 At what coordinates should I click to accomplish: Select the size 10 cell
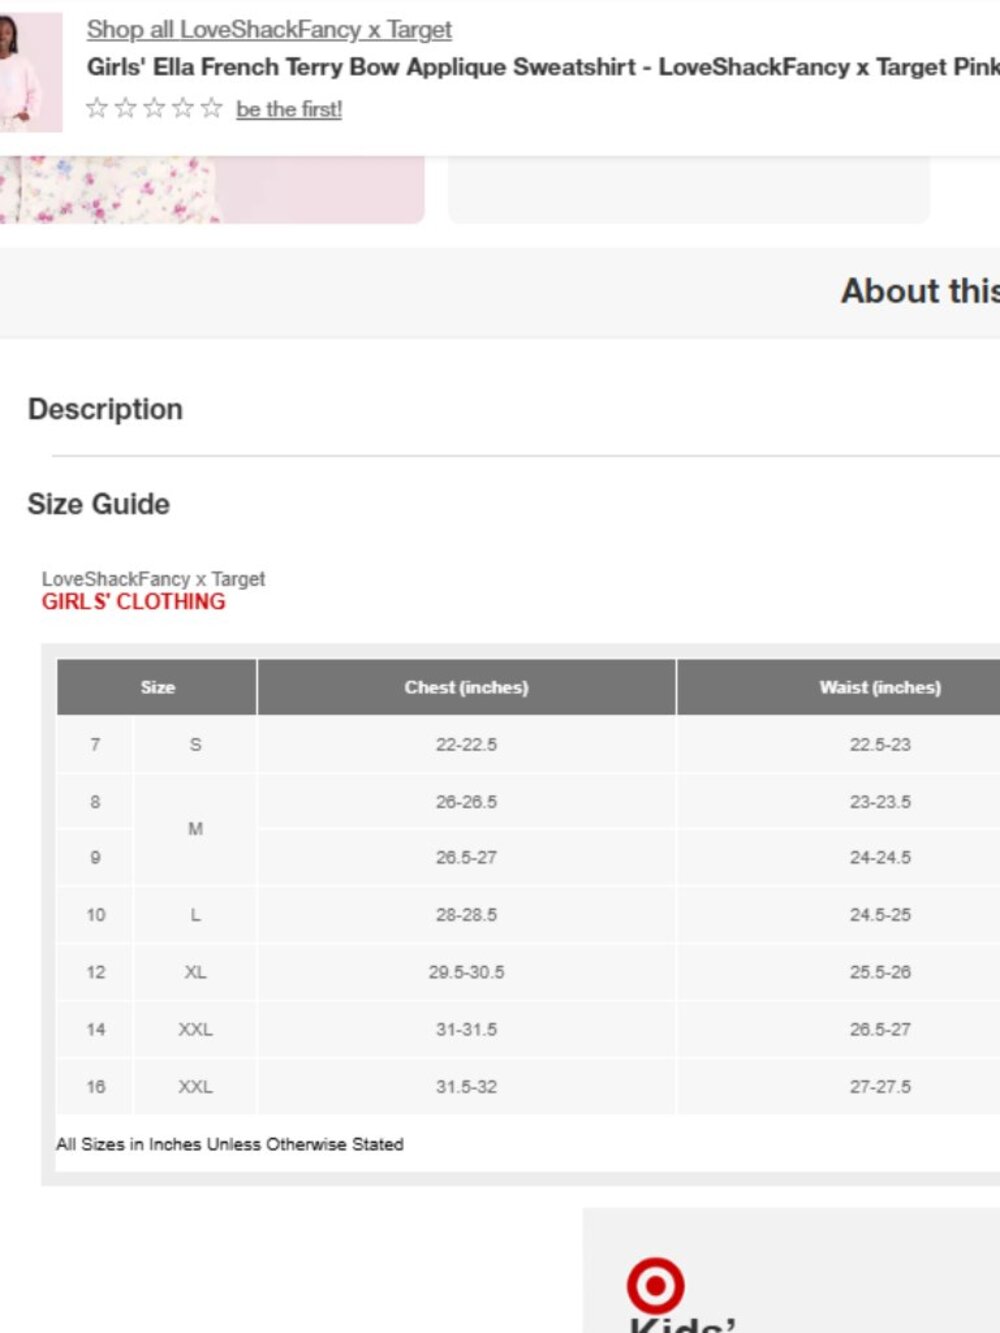point(95,914)
